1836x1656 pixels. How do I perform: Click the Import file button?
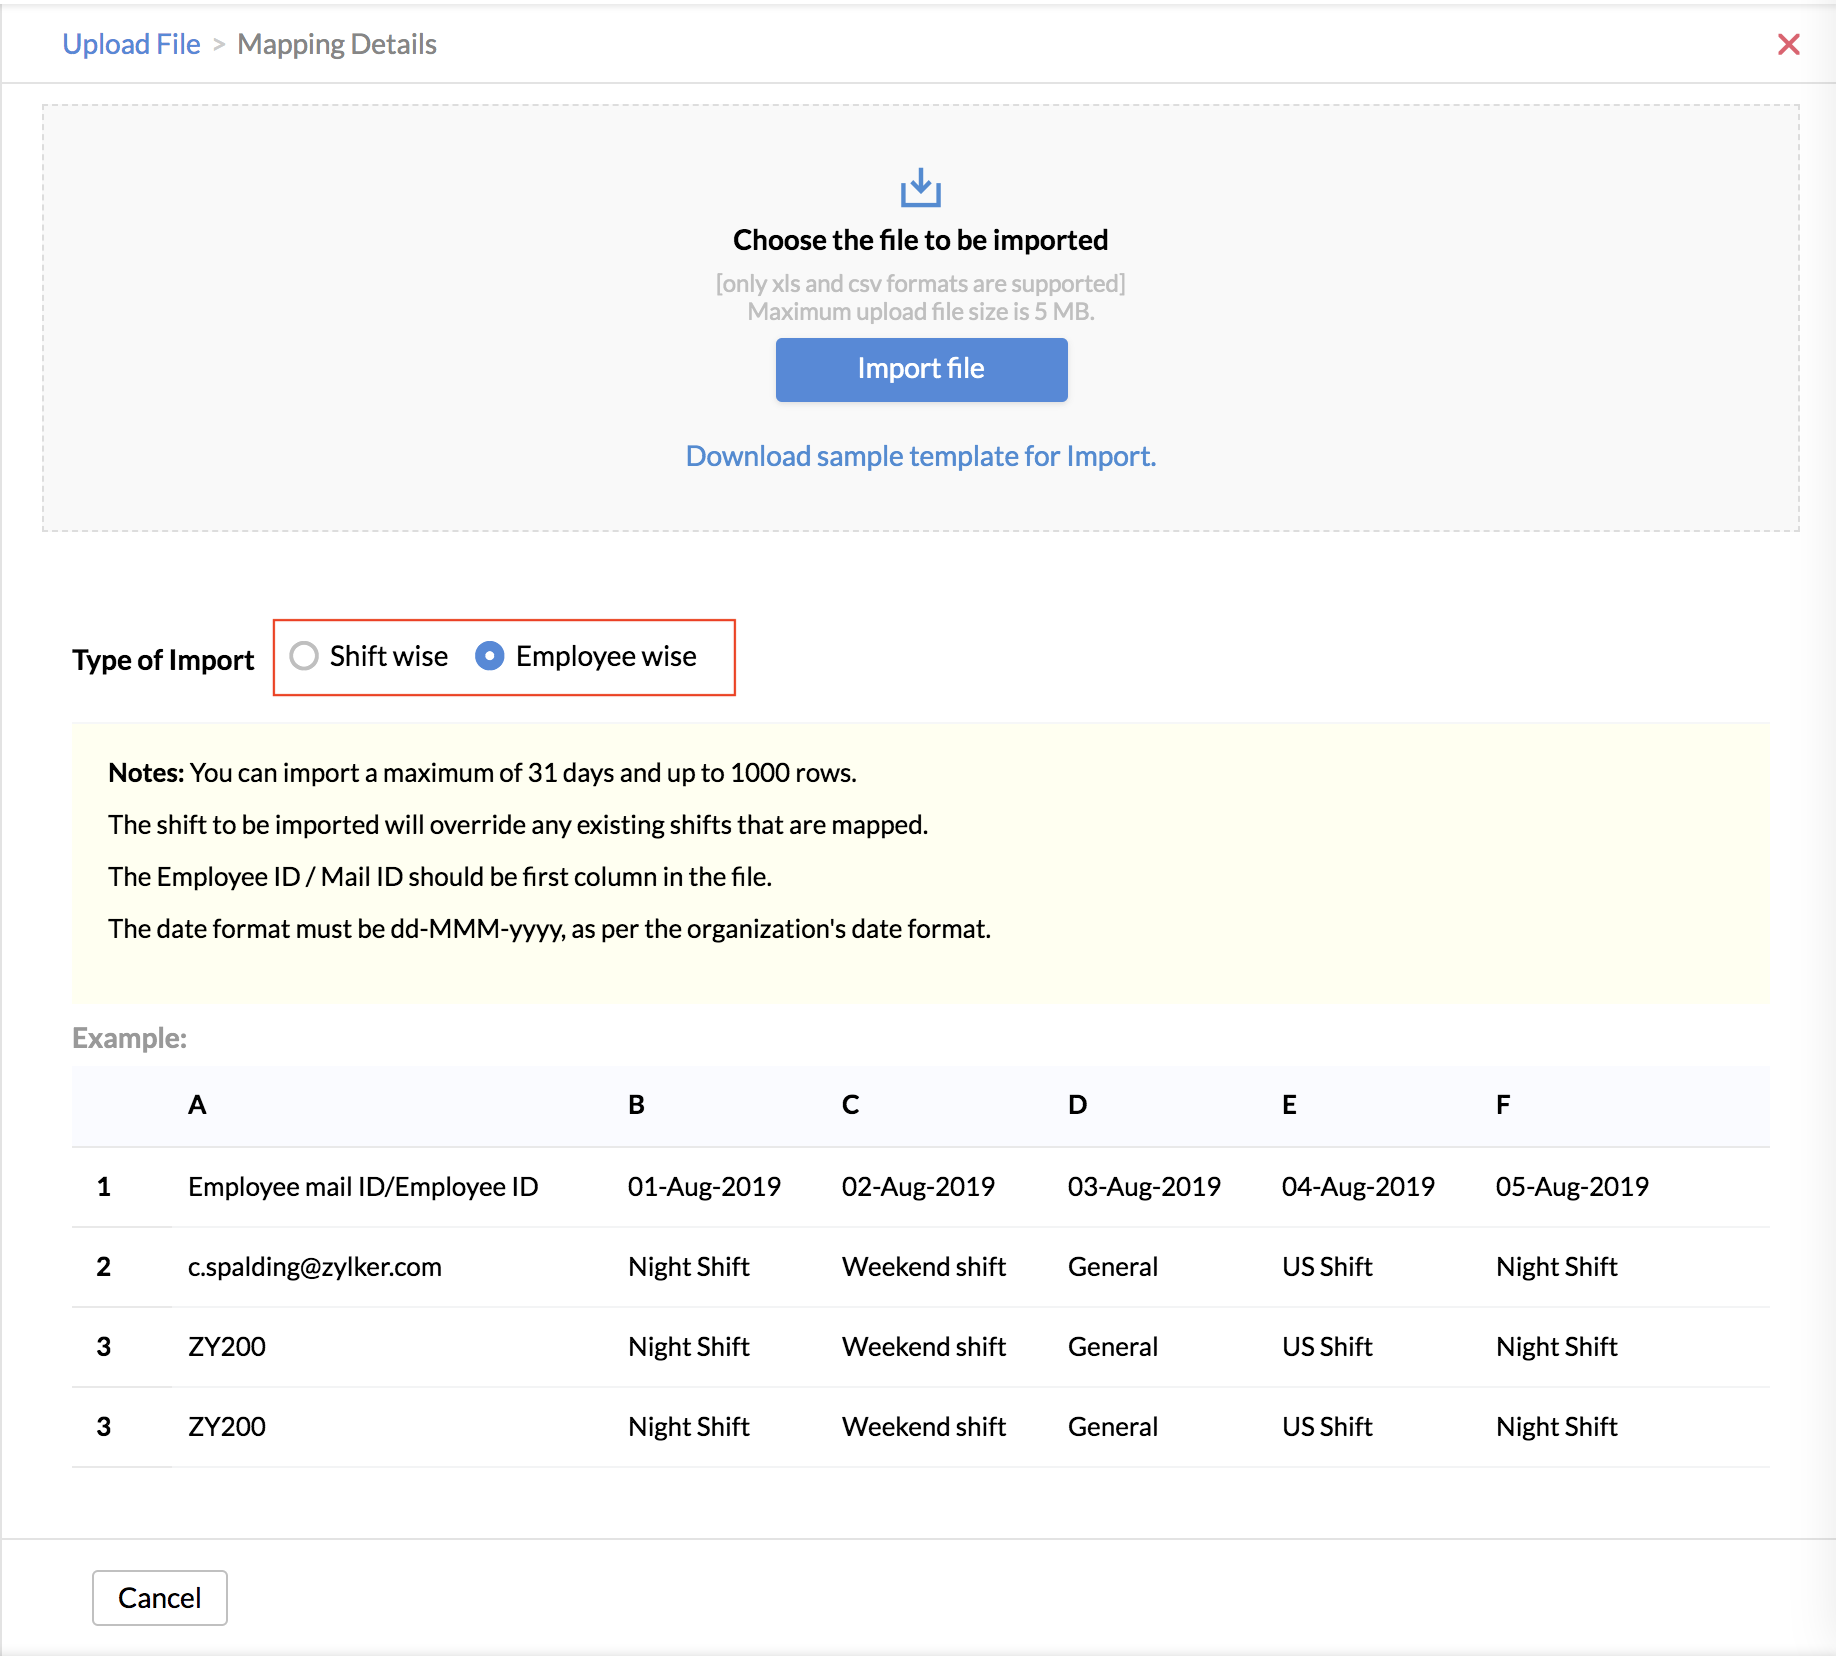(921, 369)
